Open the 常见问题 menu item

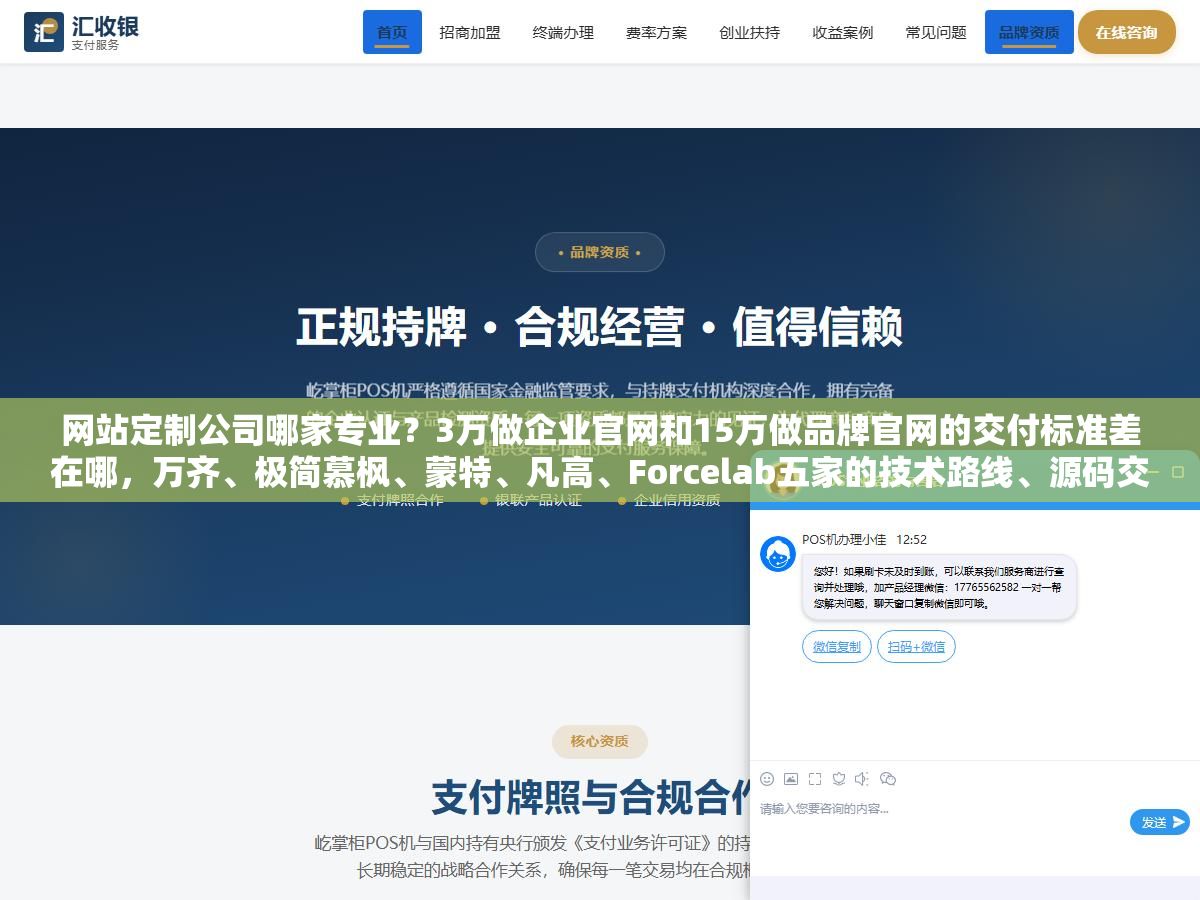[x=936, y=32]
